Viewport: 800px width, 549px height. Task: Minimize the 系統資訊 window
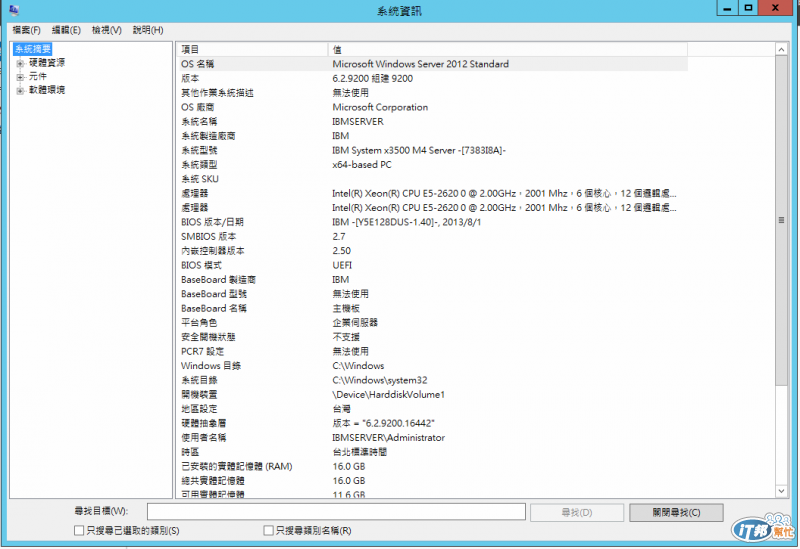tap(728, 8)
